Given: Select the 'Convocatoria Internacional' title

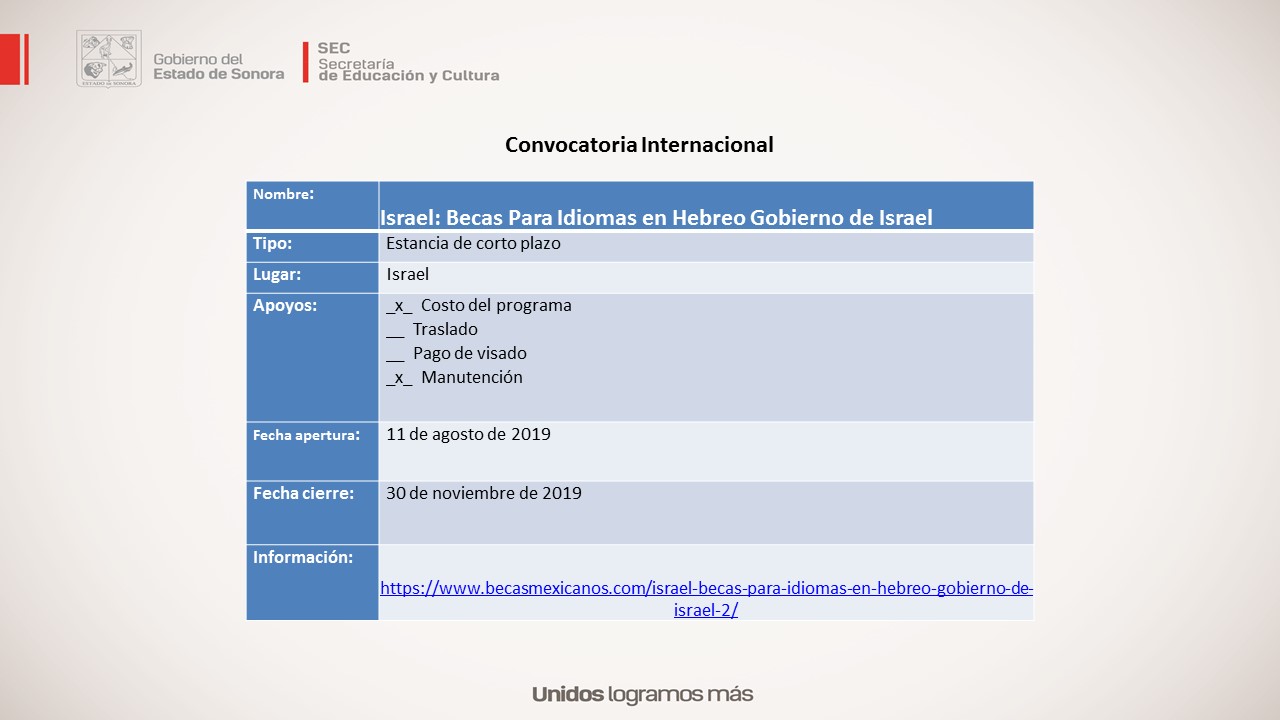Looking at the screenshot, I should [639, 144].
